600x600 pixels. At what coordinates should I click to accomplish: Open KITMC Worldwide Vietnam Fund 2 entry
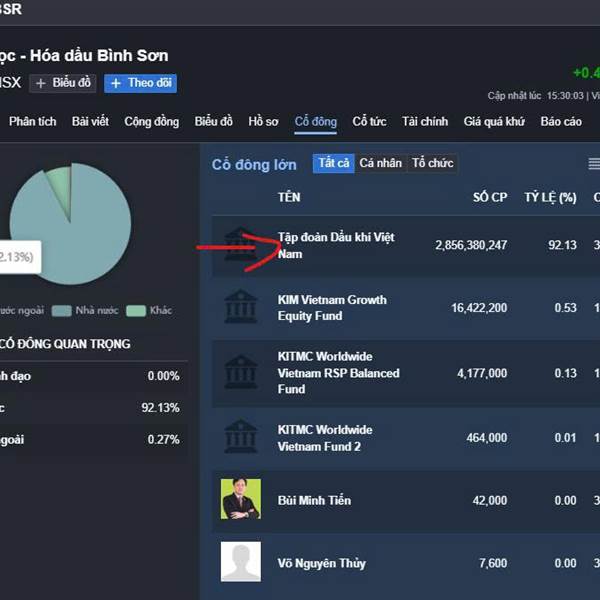(325, 438)
